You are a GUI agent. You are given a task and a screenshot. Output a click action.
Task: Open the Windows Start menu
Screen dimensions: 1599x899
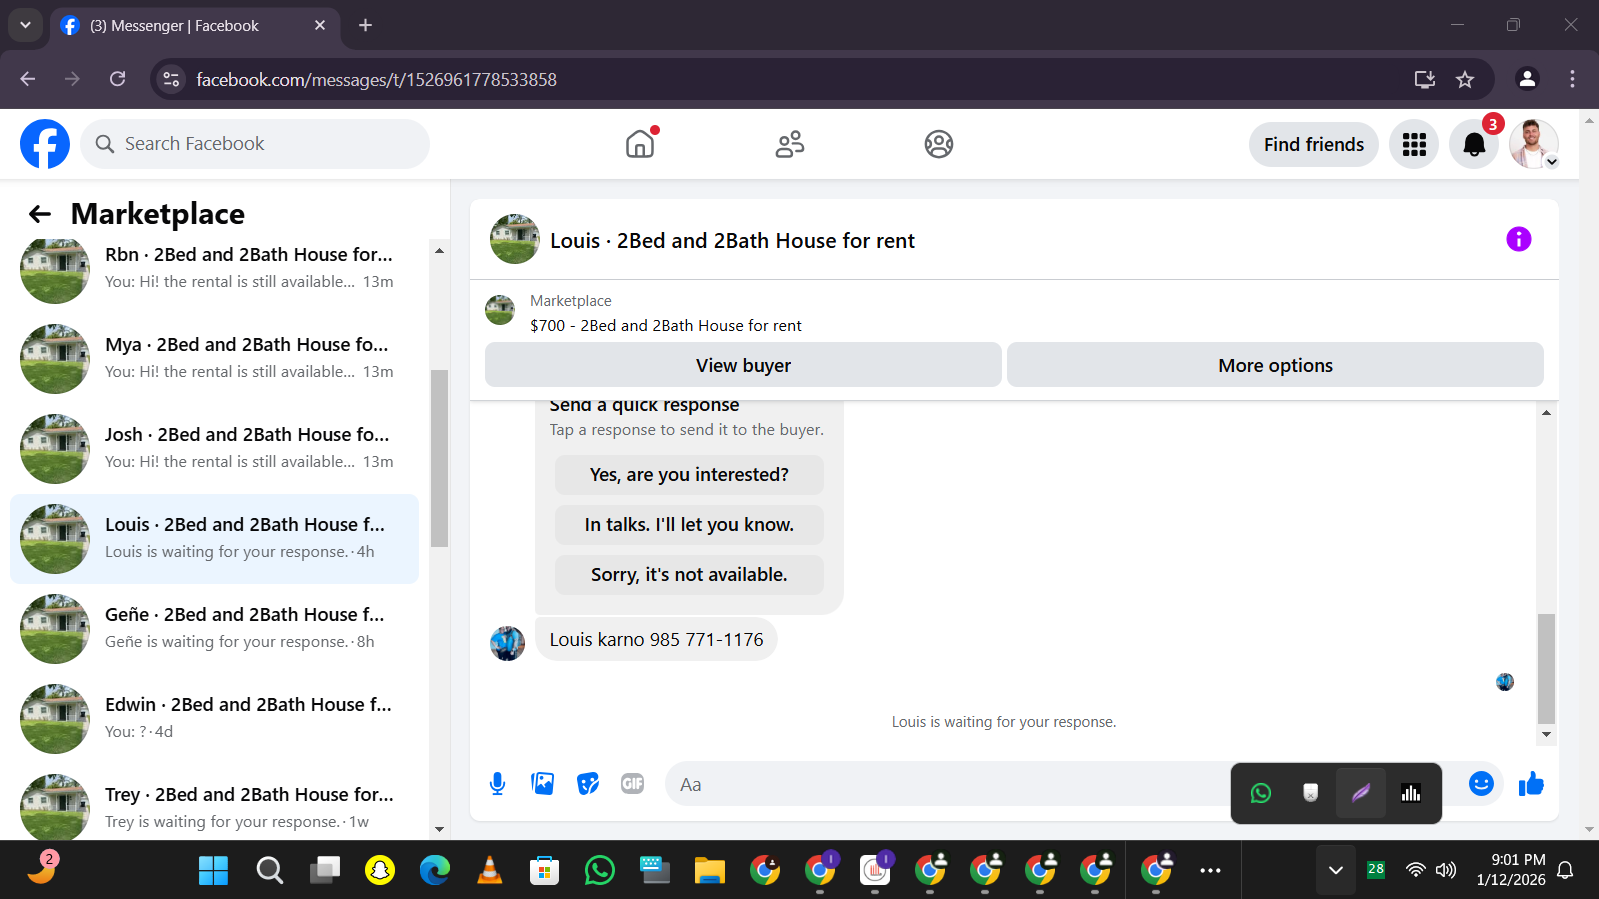pyautogui.click(x=213, y=871)
